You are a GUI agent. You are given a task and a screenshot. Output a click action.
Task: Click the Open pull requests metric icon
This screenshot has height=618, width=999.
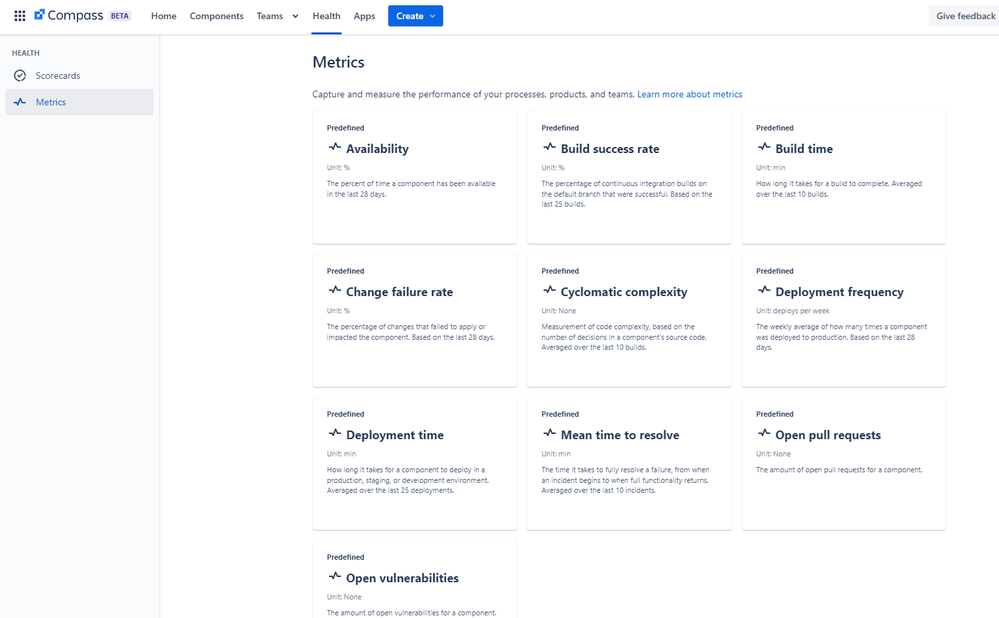click(x=763, y=434)
